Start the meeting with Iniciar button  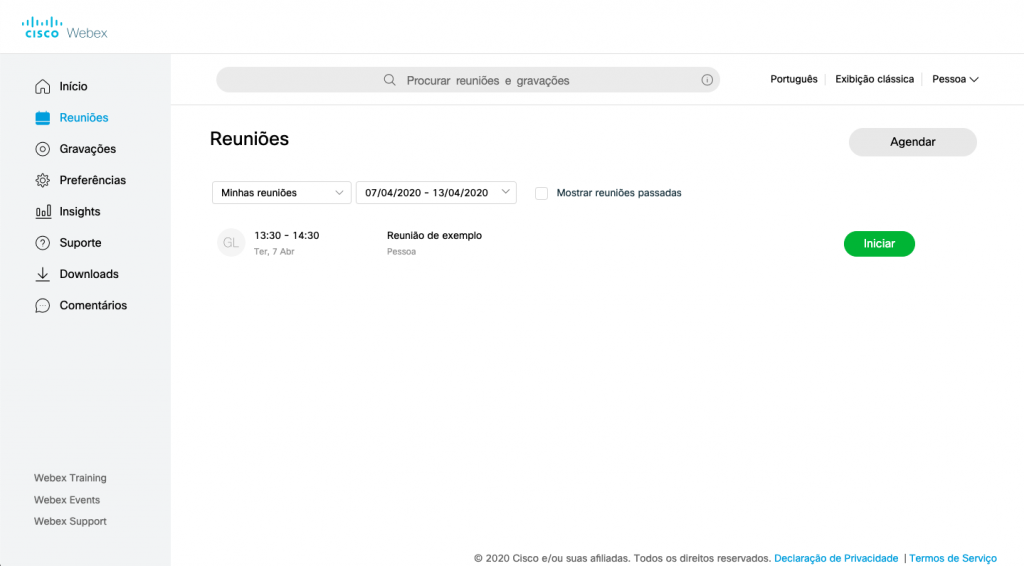(x=879, y=244)
